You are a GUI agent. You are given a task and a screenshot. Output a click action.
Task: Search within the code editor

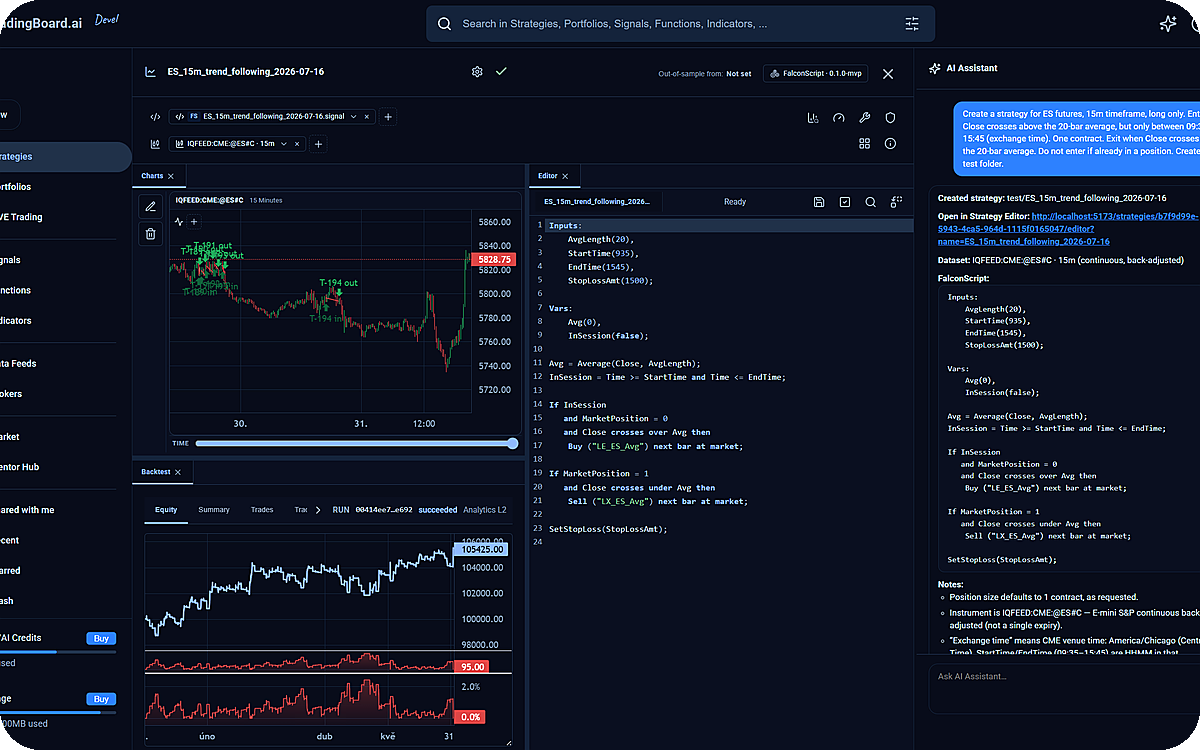(870, 202)
